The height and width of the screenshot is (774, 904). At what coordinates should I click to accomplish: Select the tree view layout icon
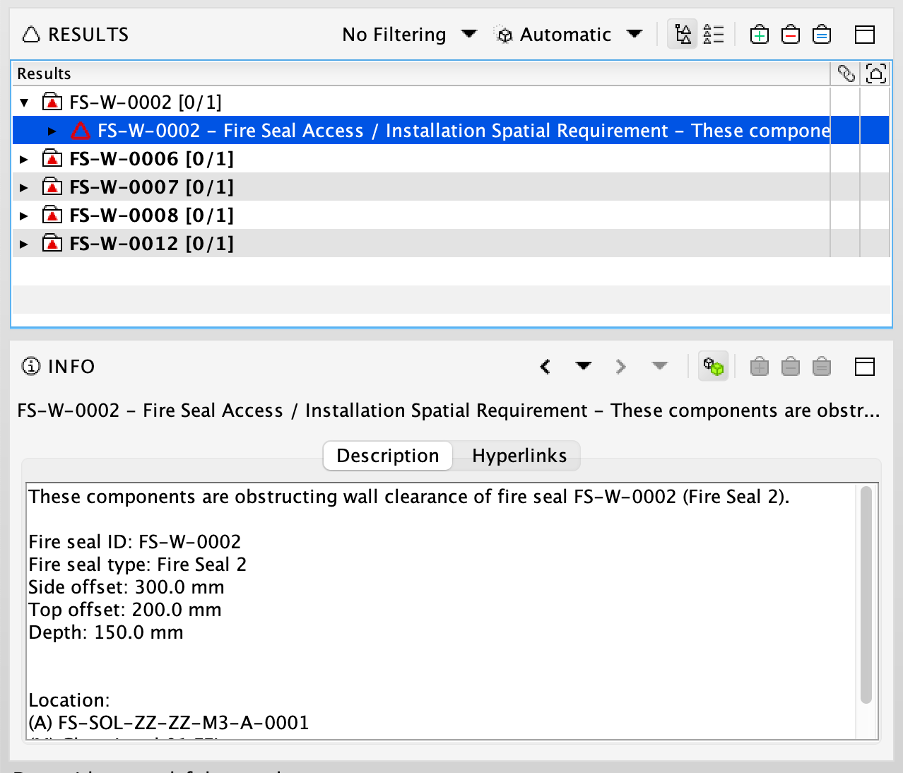(682, 34)
